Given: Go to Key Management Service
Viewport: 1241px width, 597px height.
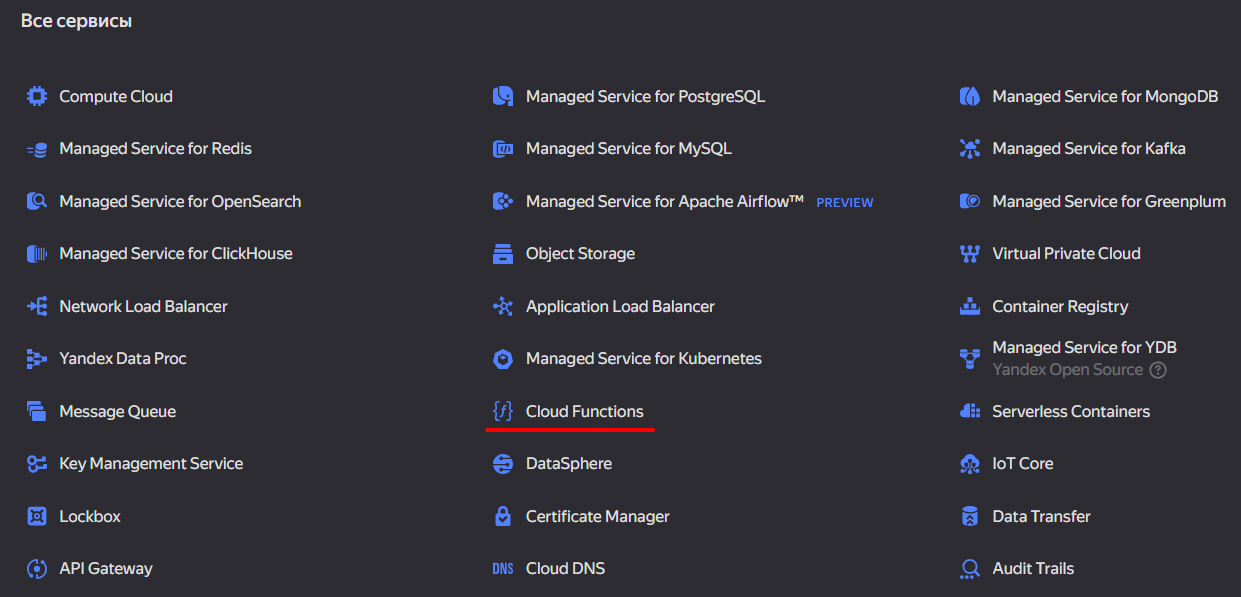Looking at the screenshot, I should pos(151,463).
